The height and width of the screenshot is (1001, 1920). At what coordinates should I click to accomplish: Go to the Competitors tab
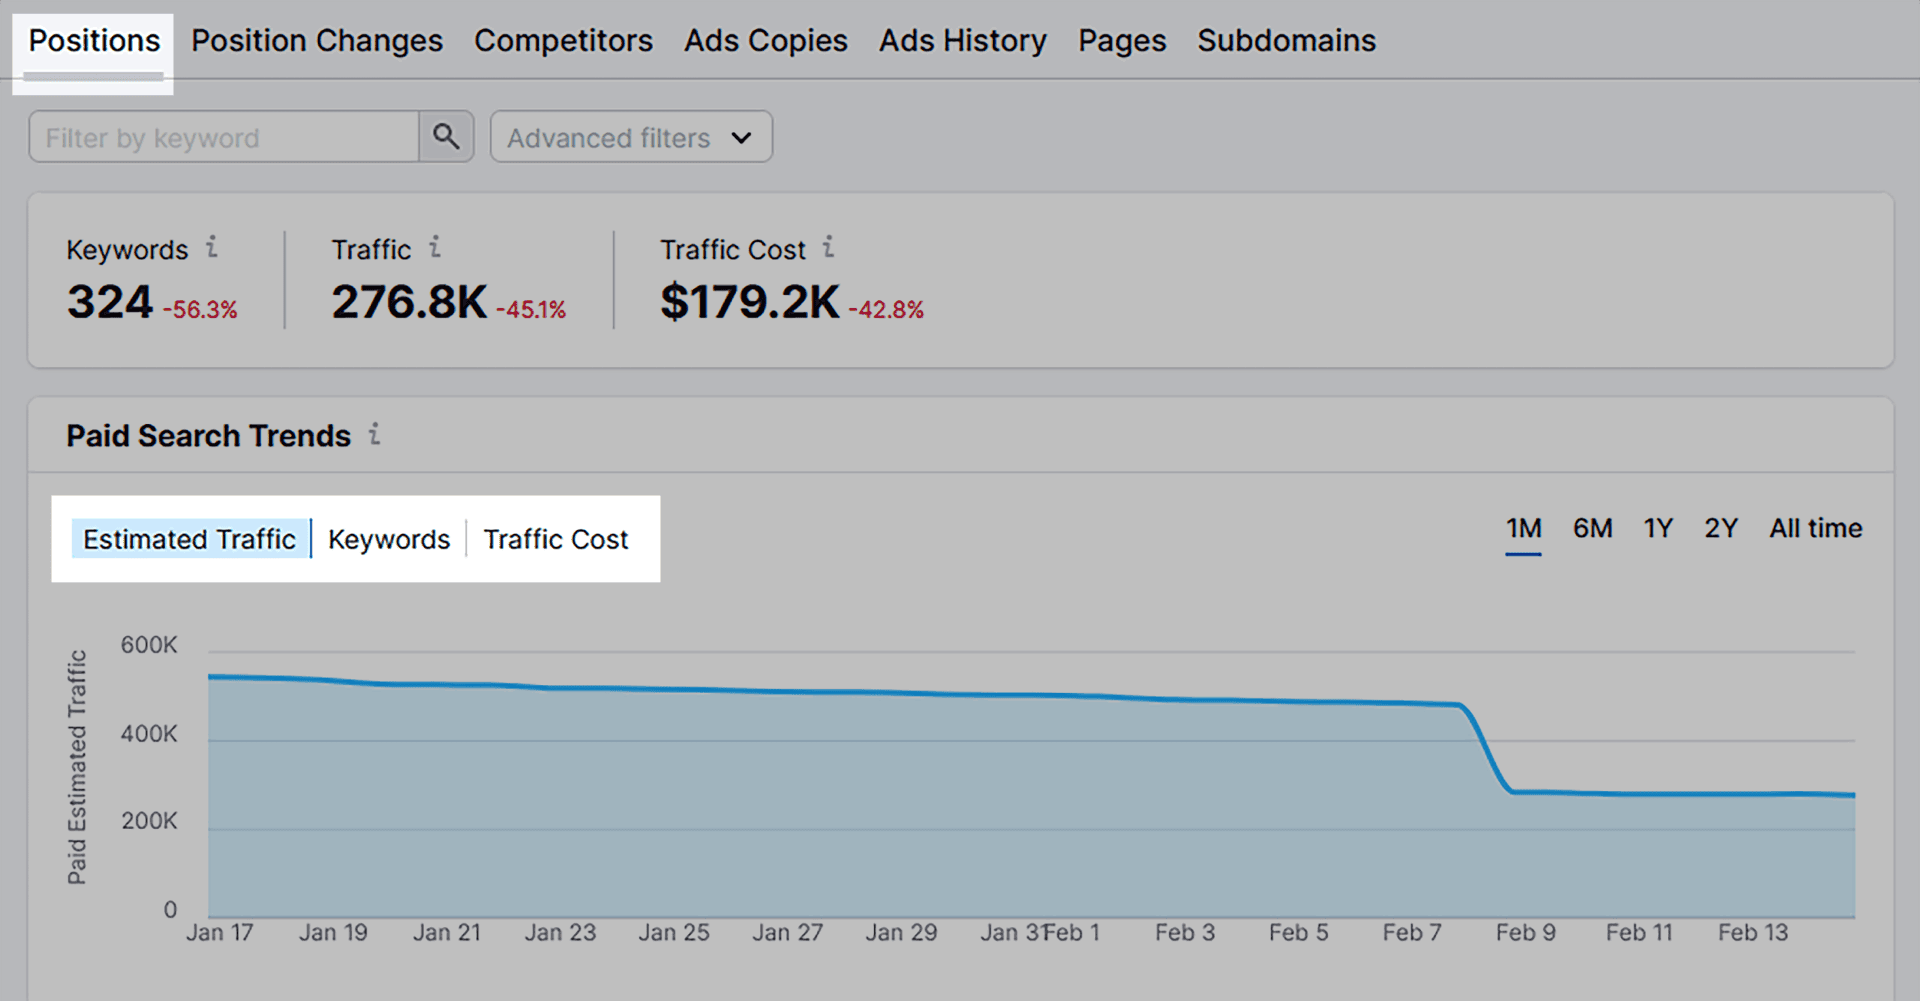pos(563,41)
